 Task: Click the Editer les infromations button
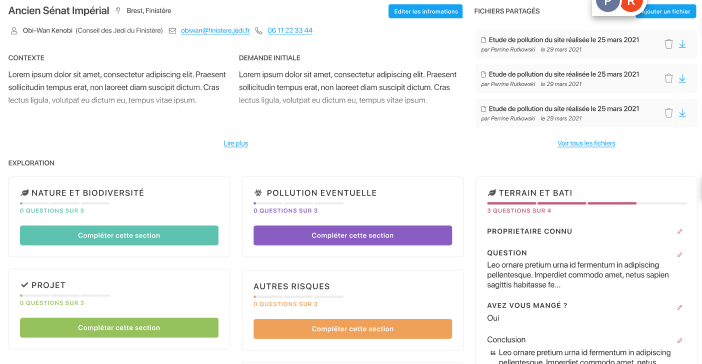[425, 11]
